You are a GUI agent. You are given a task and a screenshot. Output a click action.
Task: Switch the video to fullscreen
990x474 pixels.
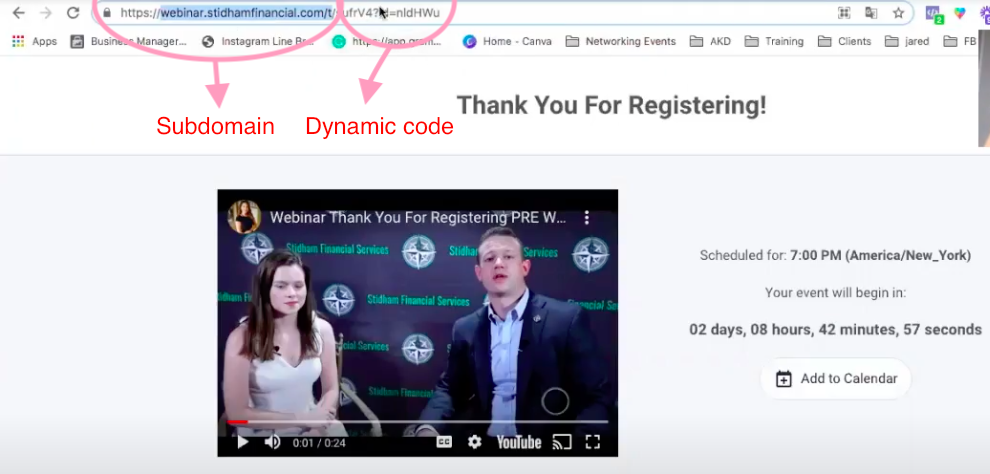tap(592, 442)
